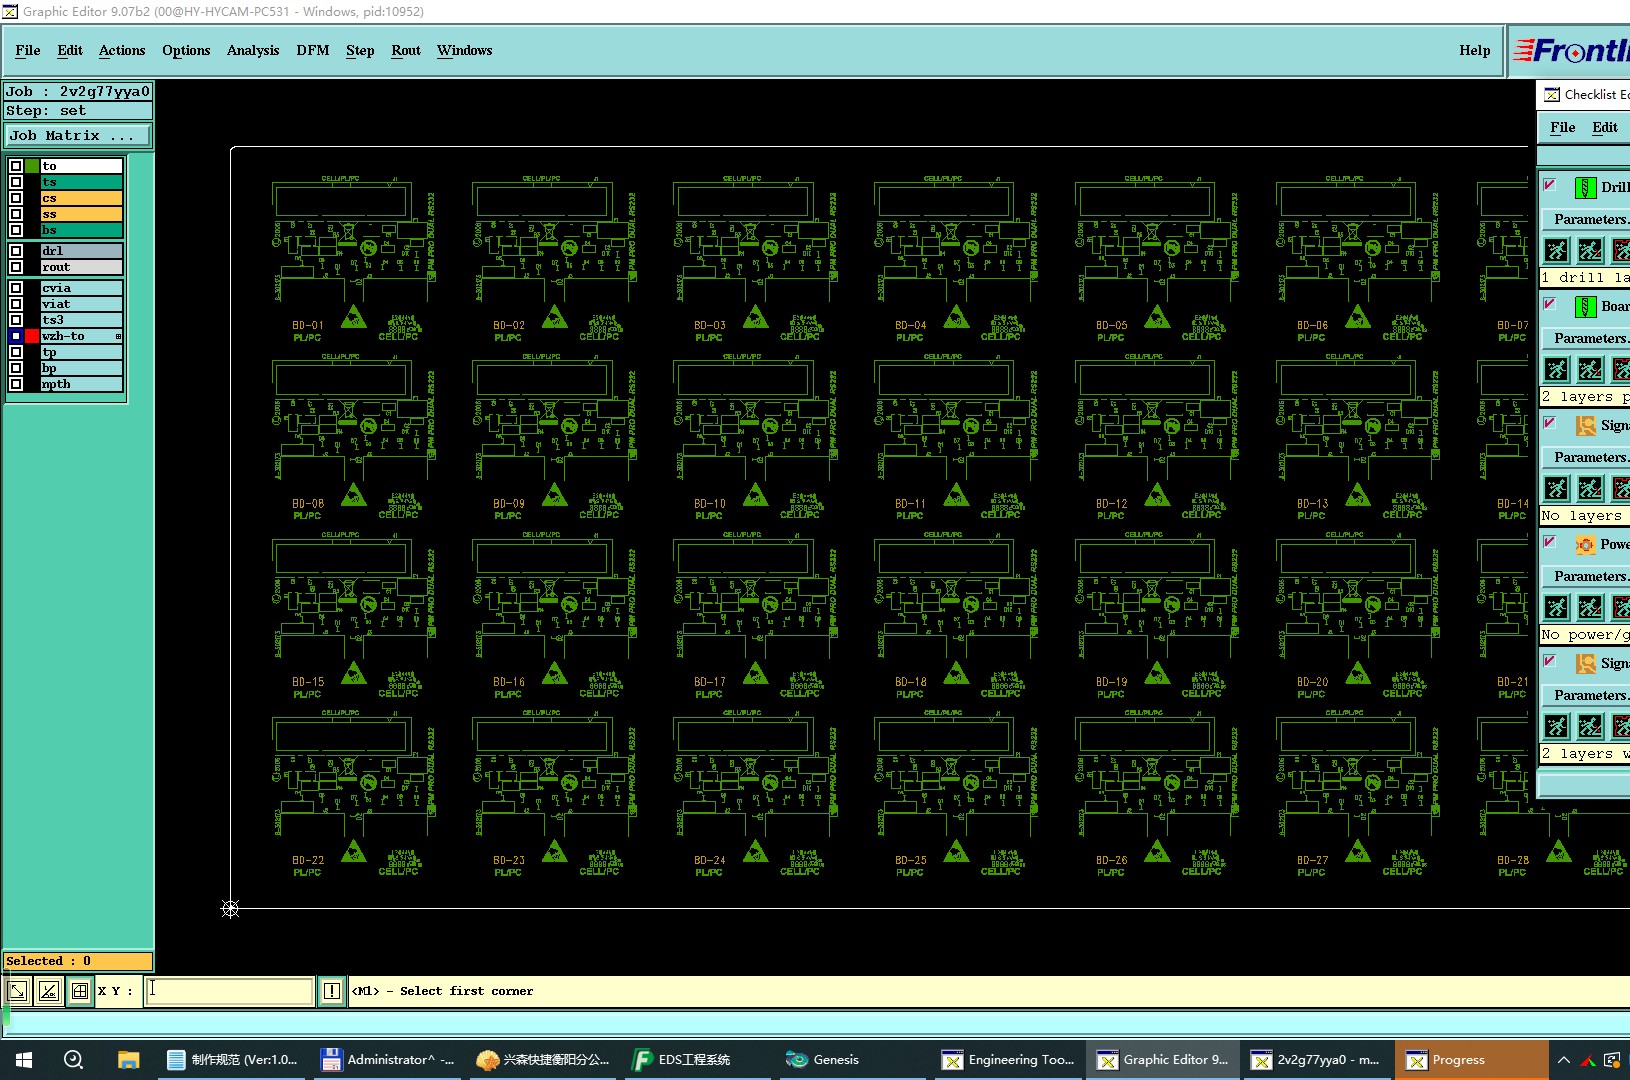Screen dimensions: 1630x1080
Task: Click first run icon above '2 layers p' result
Action: point(1556,369)
